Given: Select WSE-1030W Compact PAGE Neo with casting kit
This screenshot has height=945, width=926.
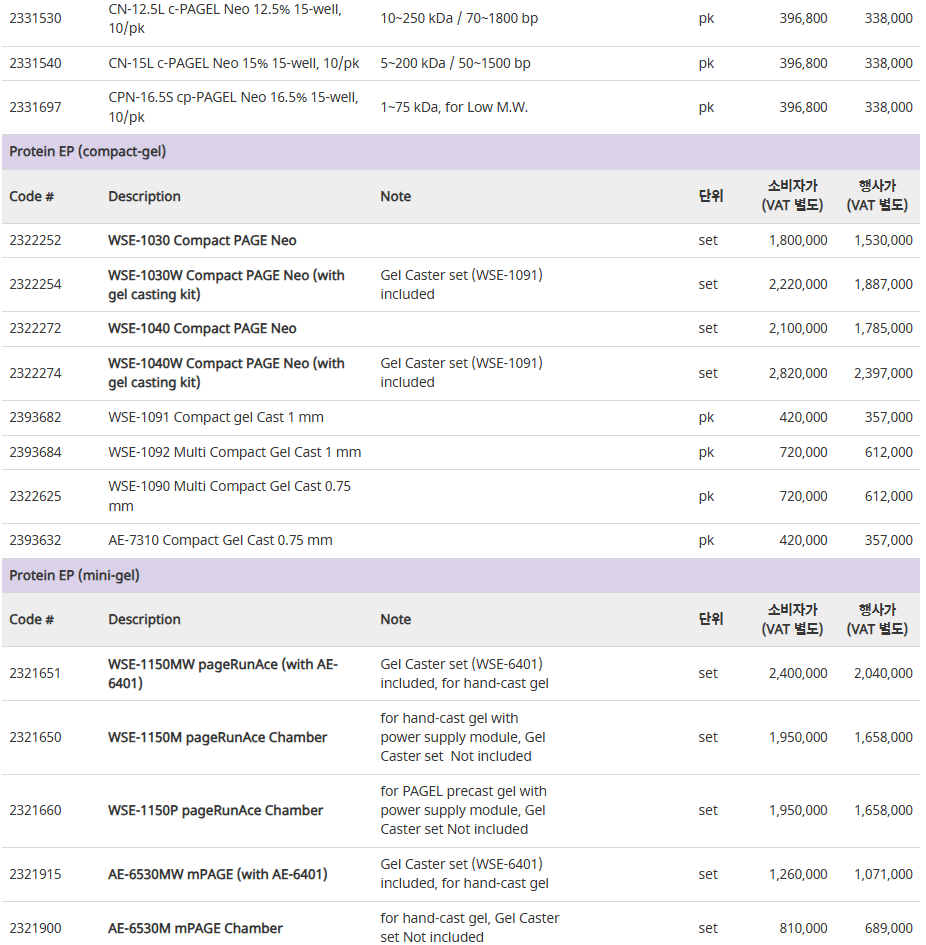Looking at the screenshot, I should click(226, 284).
